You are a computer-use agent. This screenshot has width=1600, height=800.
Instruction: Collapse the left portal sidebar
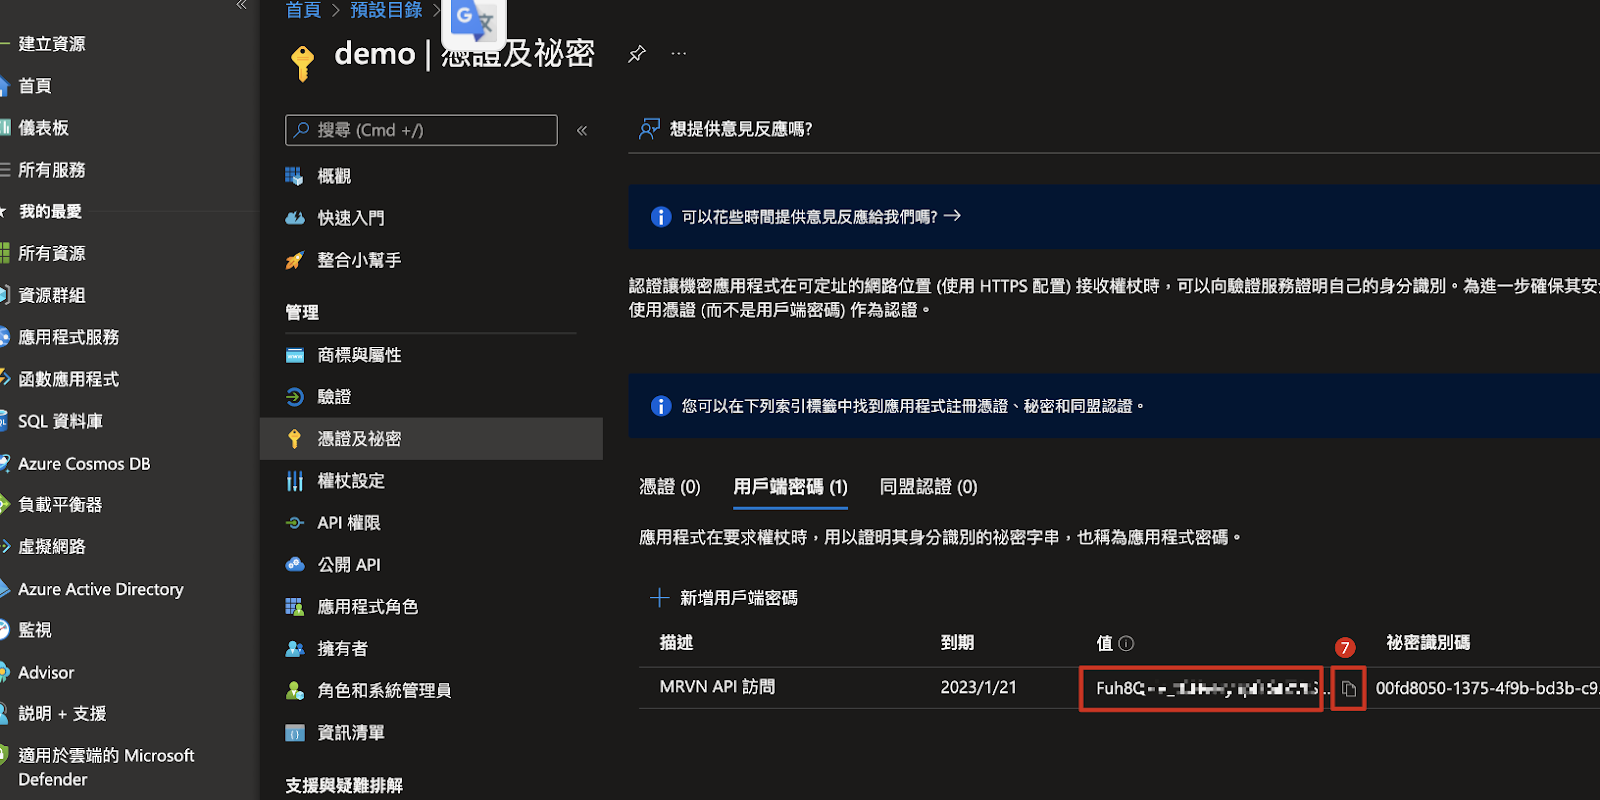click(241, 6)
